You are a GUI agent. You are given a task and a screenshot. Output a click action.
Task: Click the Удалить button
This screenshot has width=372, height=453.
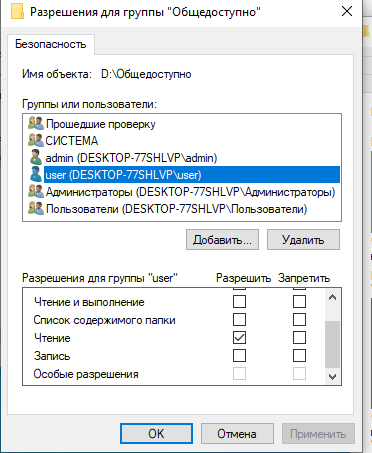pyautogui.click(x=303, y=240)
